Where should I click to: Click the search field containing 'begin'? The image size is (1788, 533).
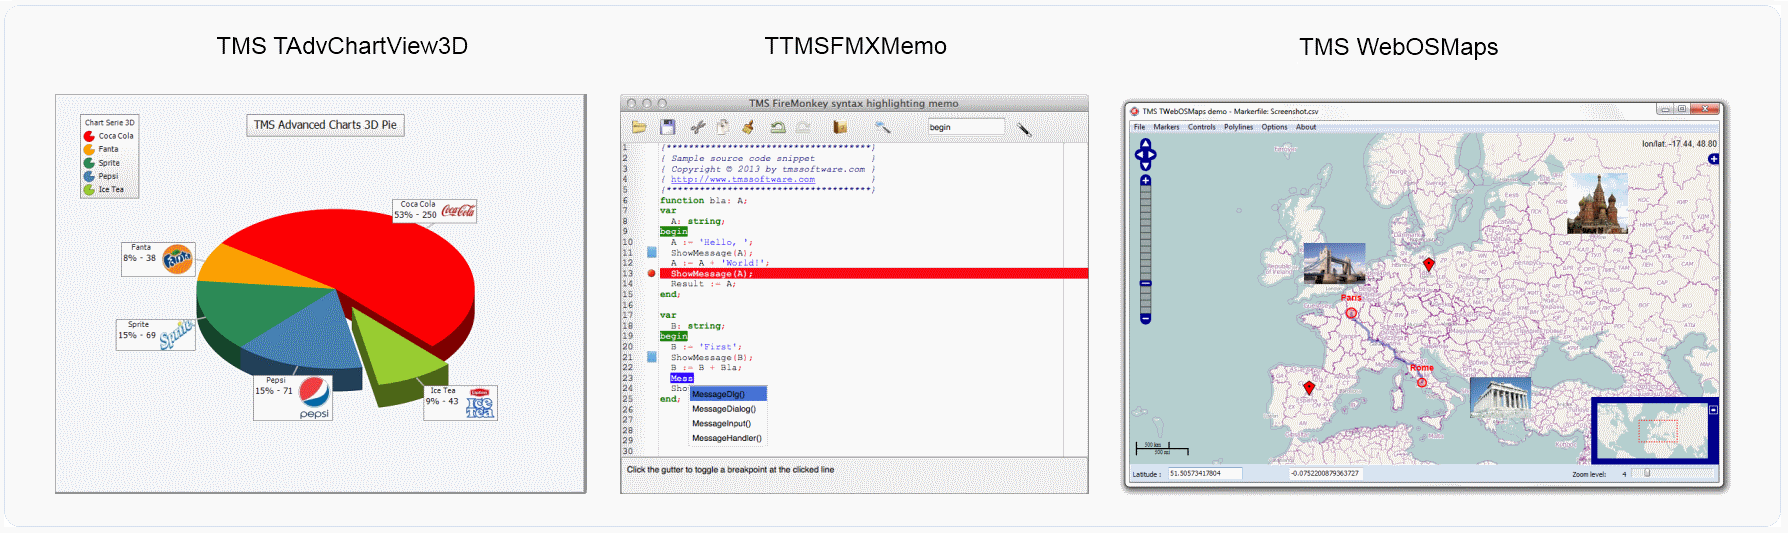pyautogui.click(x=966, y=127)
